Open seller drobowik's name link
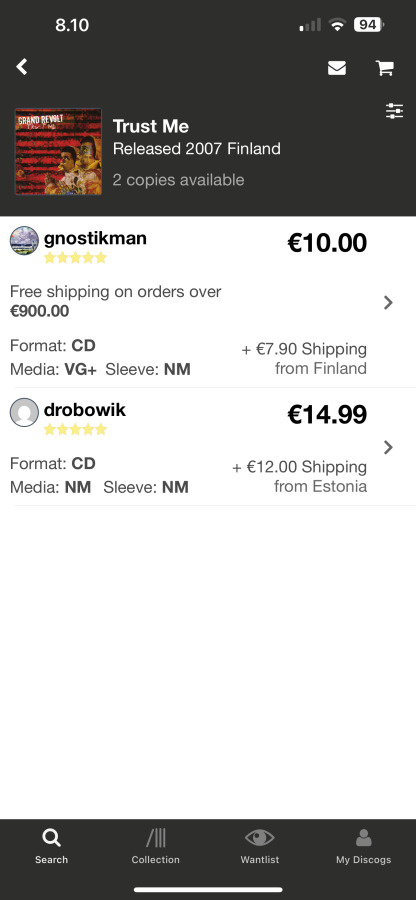Screen dimensions: 416x900 tap(85, 410)
